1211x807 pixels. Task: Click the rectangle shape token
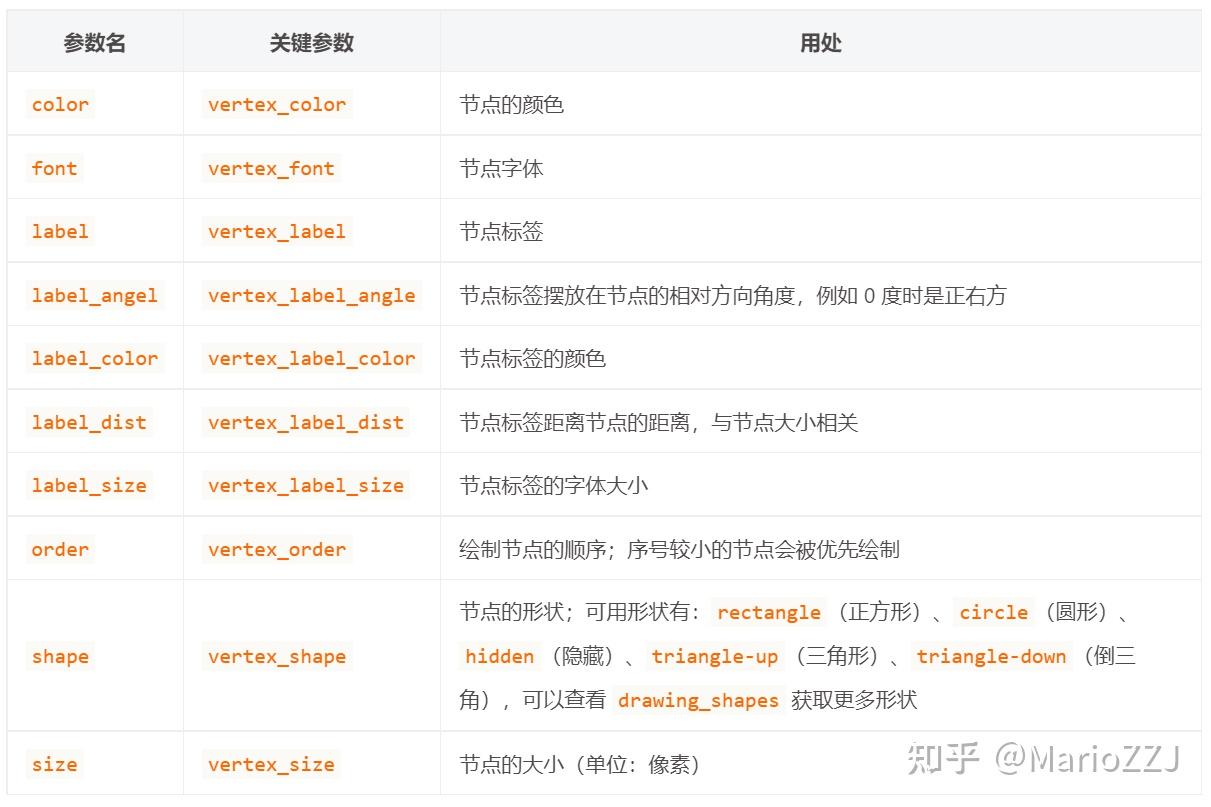[767, 611]
